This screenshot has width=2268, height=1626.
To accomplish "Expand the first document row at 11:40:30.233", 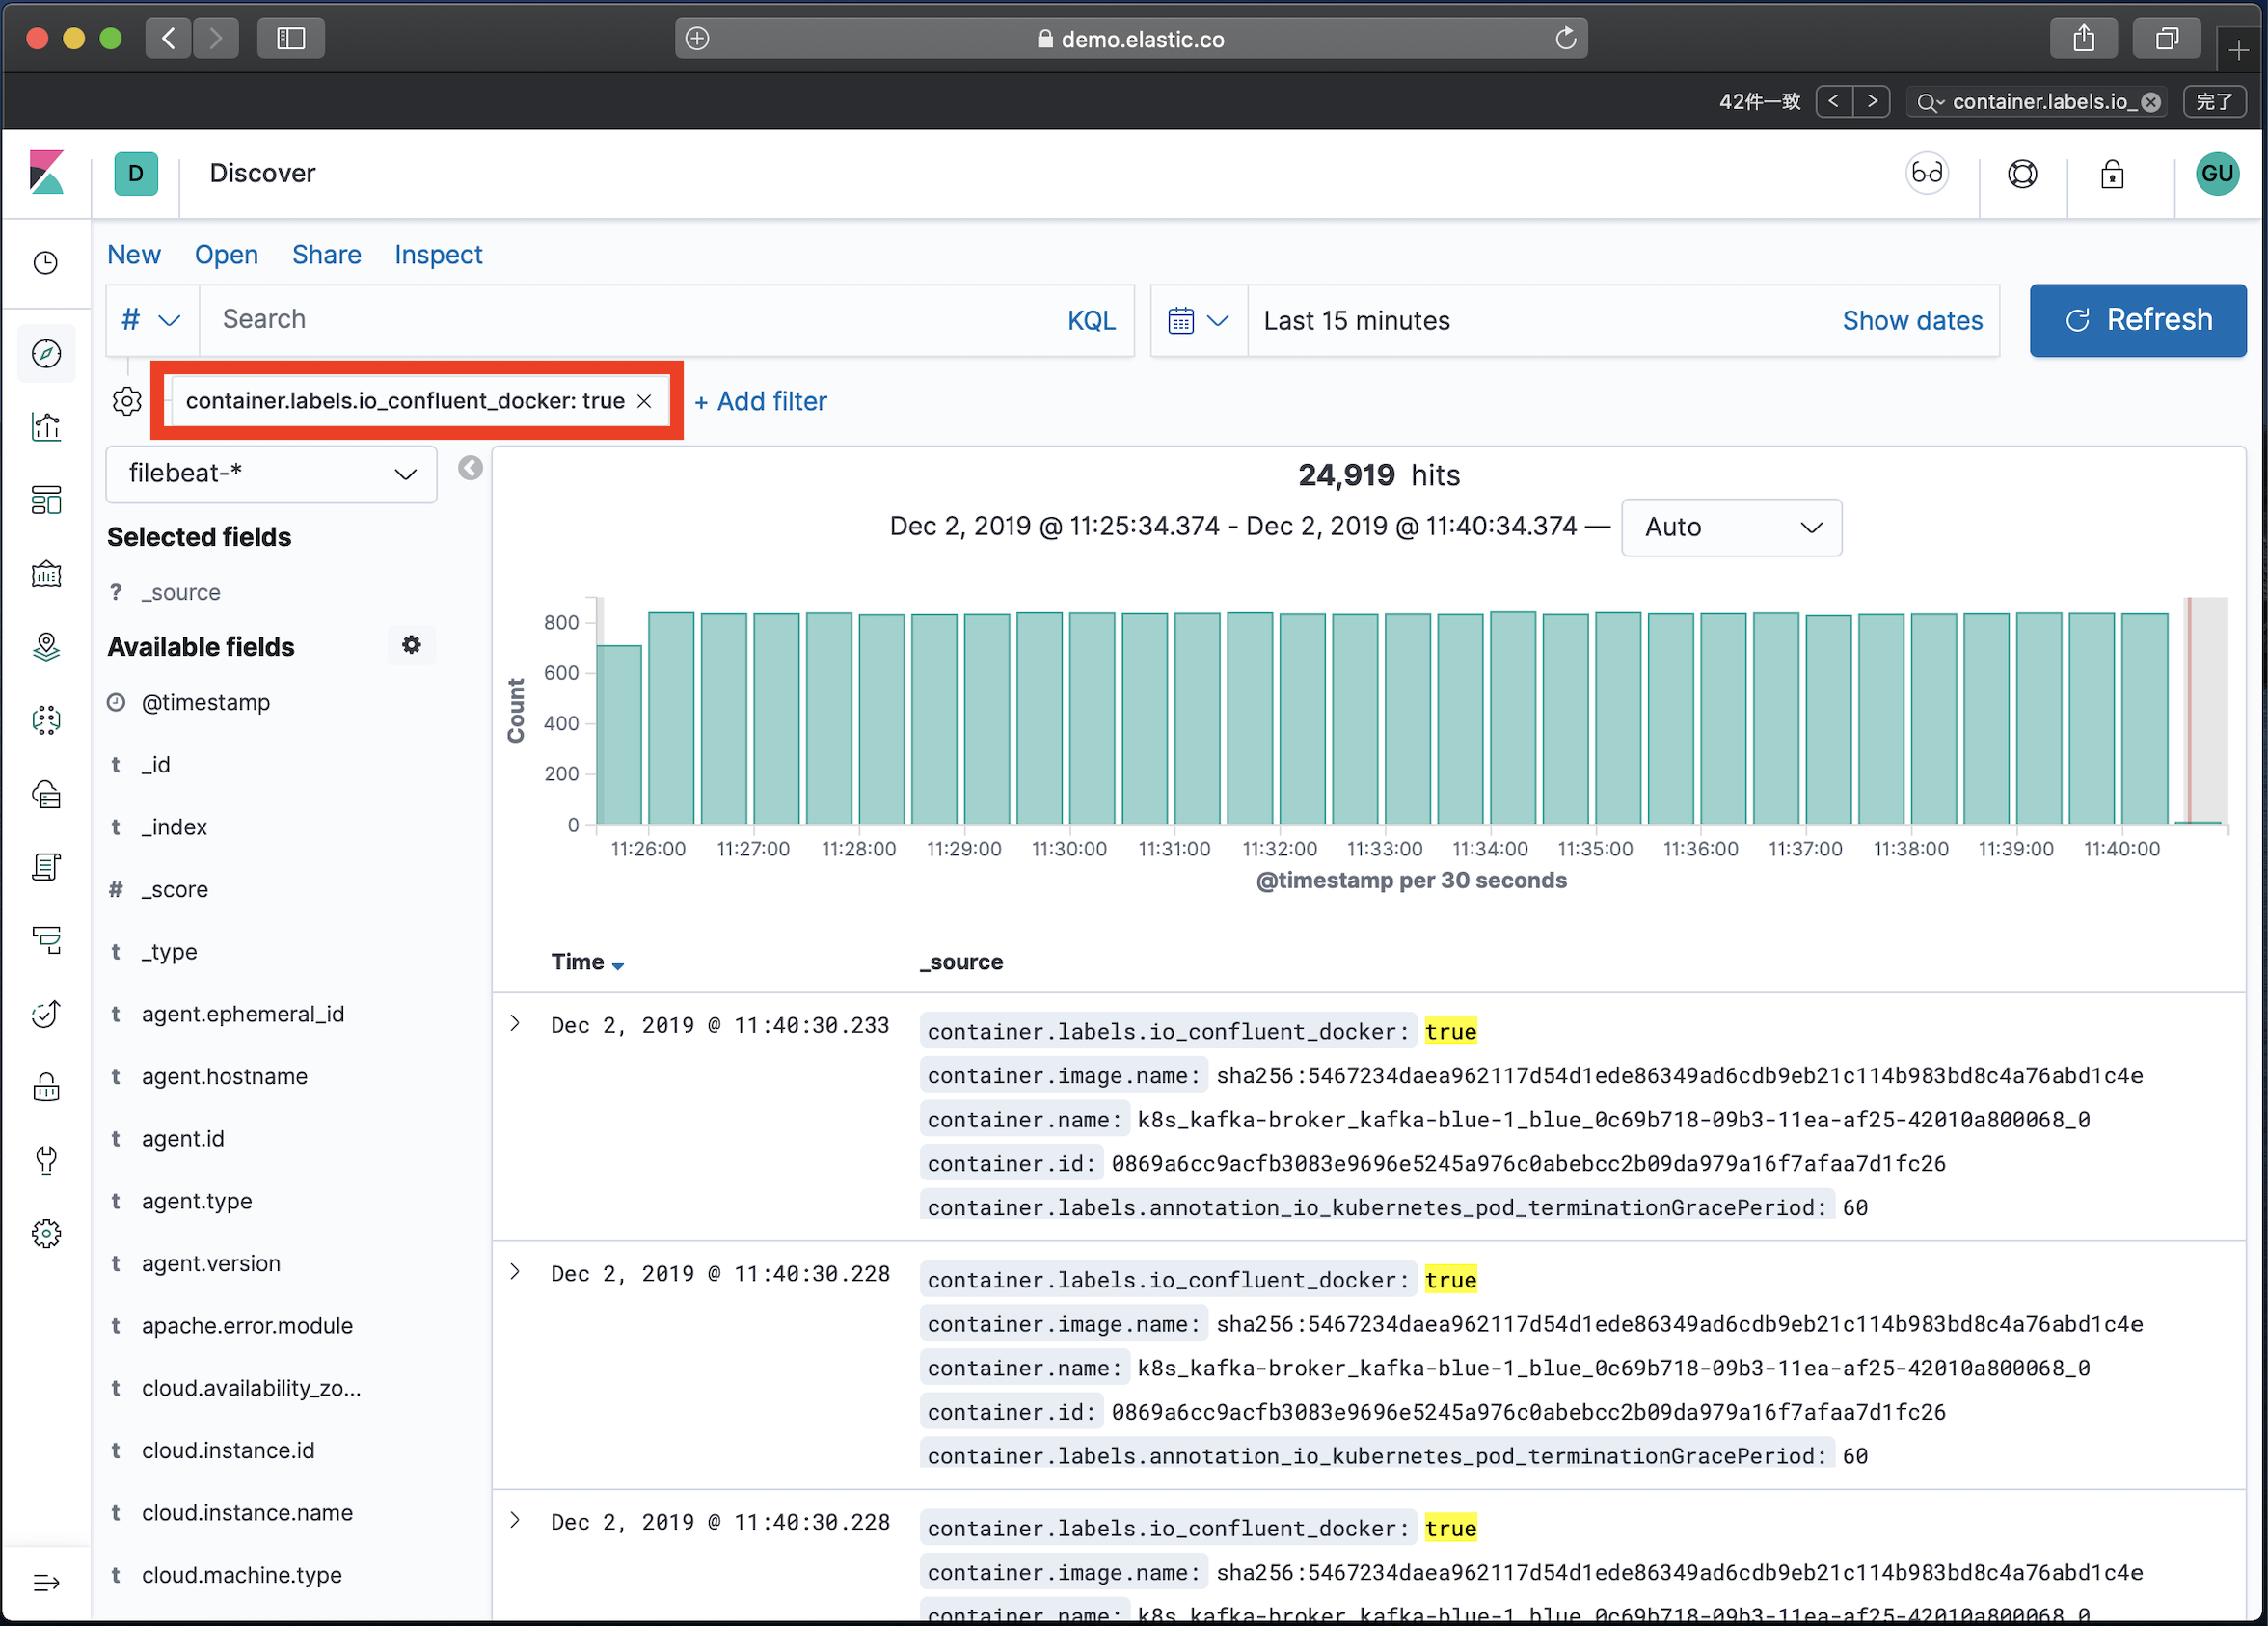I will point(515,1023).
